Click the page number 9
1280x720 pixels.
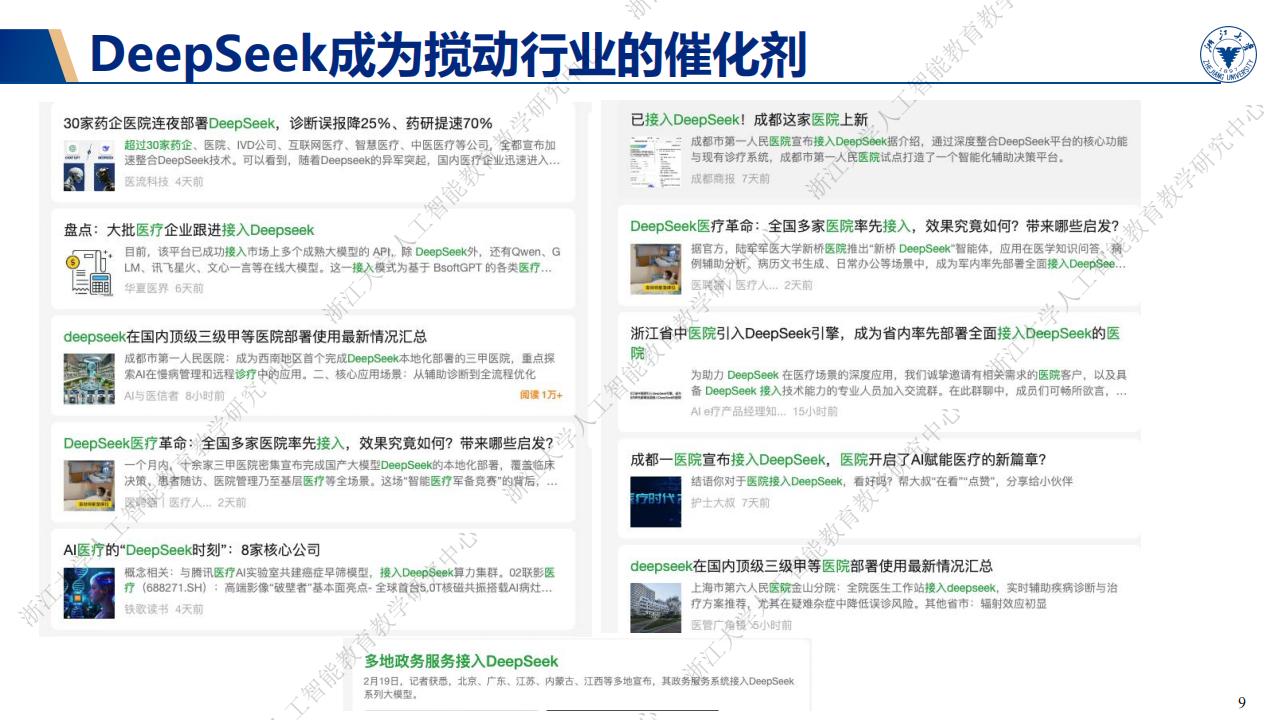(x=1242, y=702)
